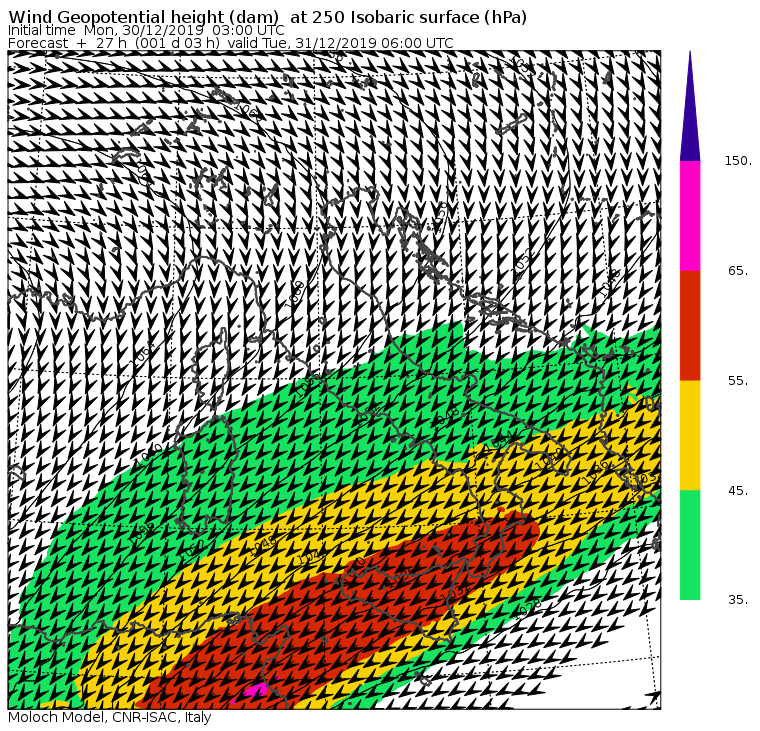Click the Moloch Model, CNR-ISAC, Italy credit
Screen dimensions: 760x731
[x=110, y=717]
